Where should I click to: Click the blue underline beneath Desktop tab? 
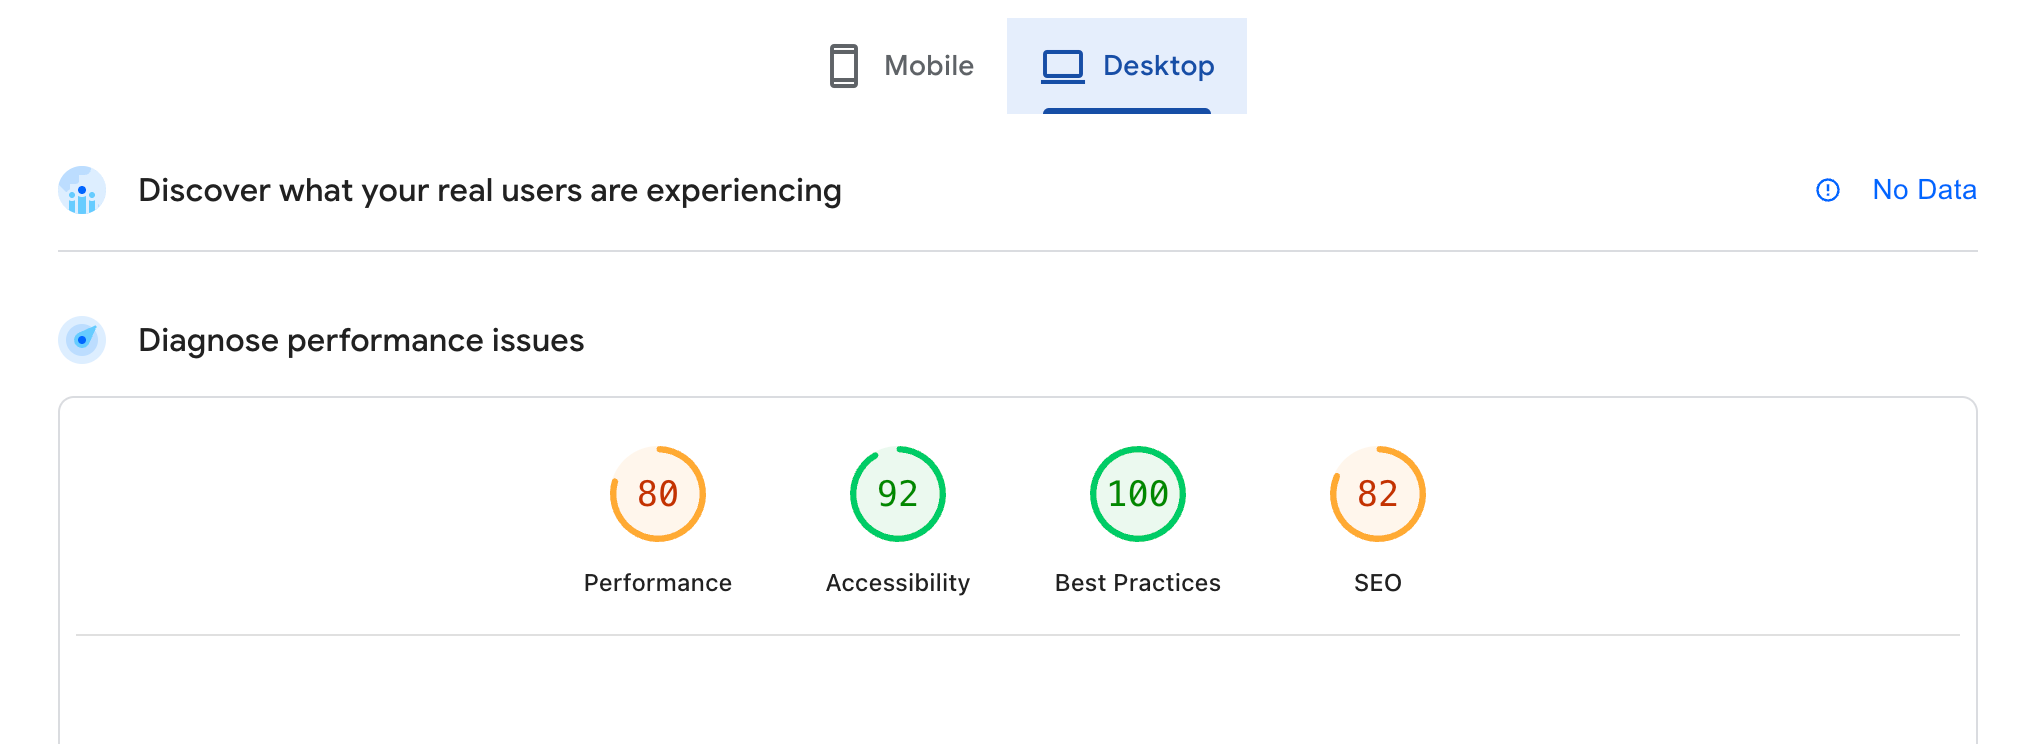(x=1127, y=111)
